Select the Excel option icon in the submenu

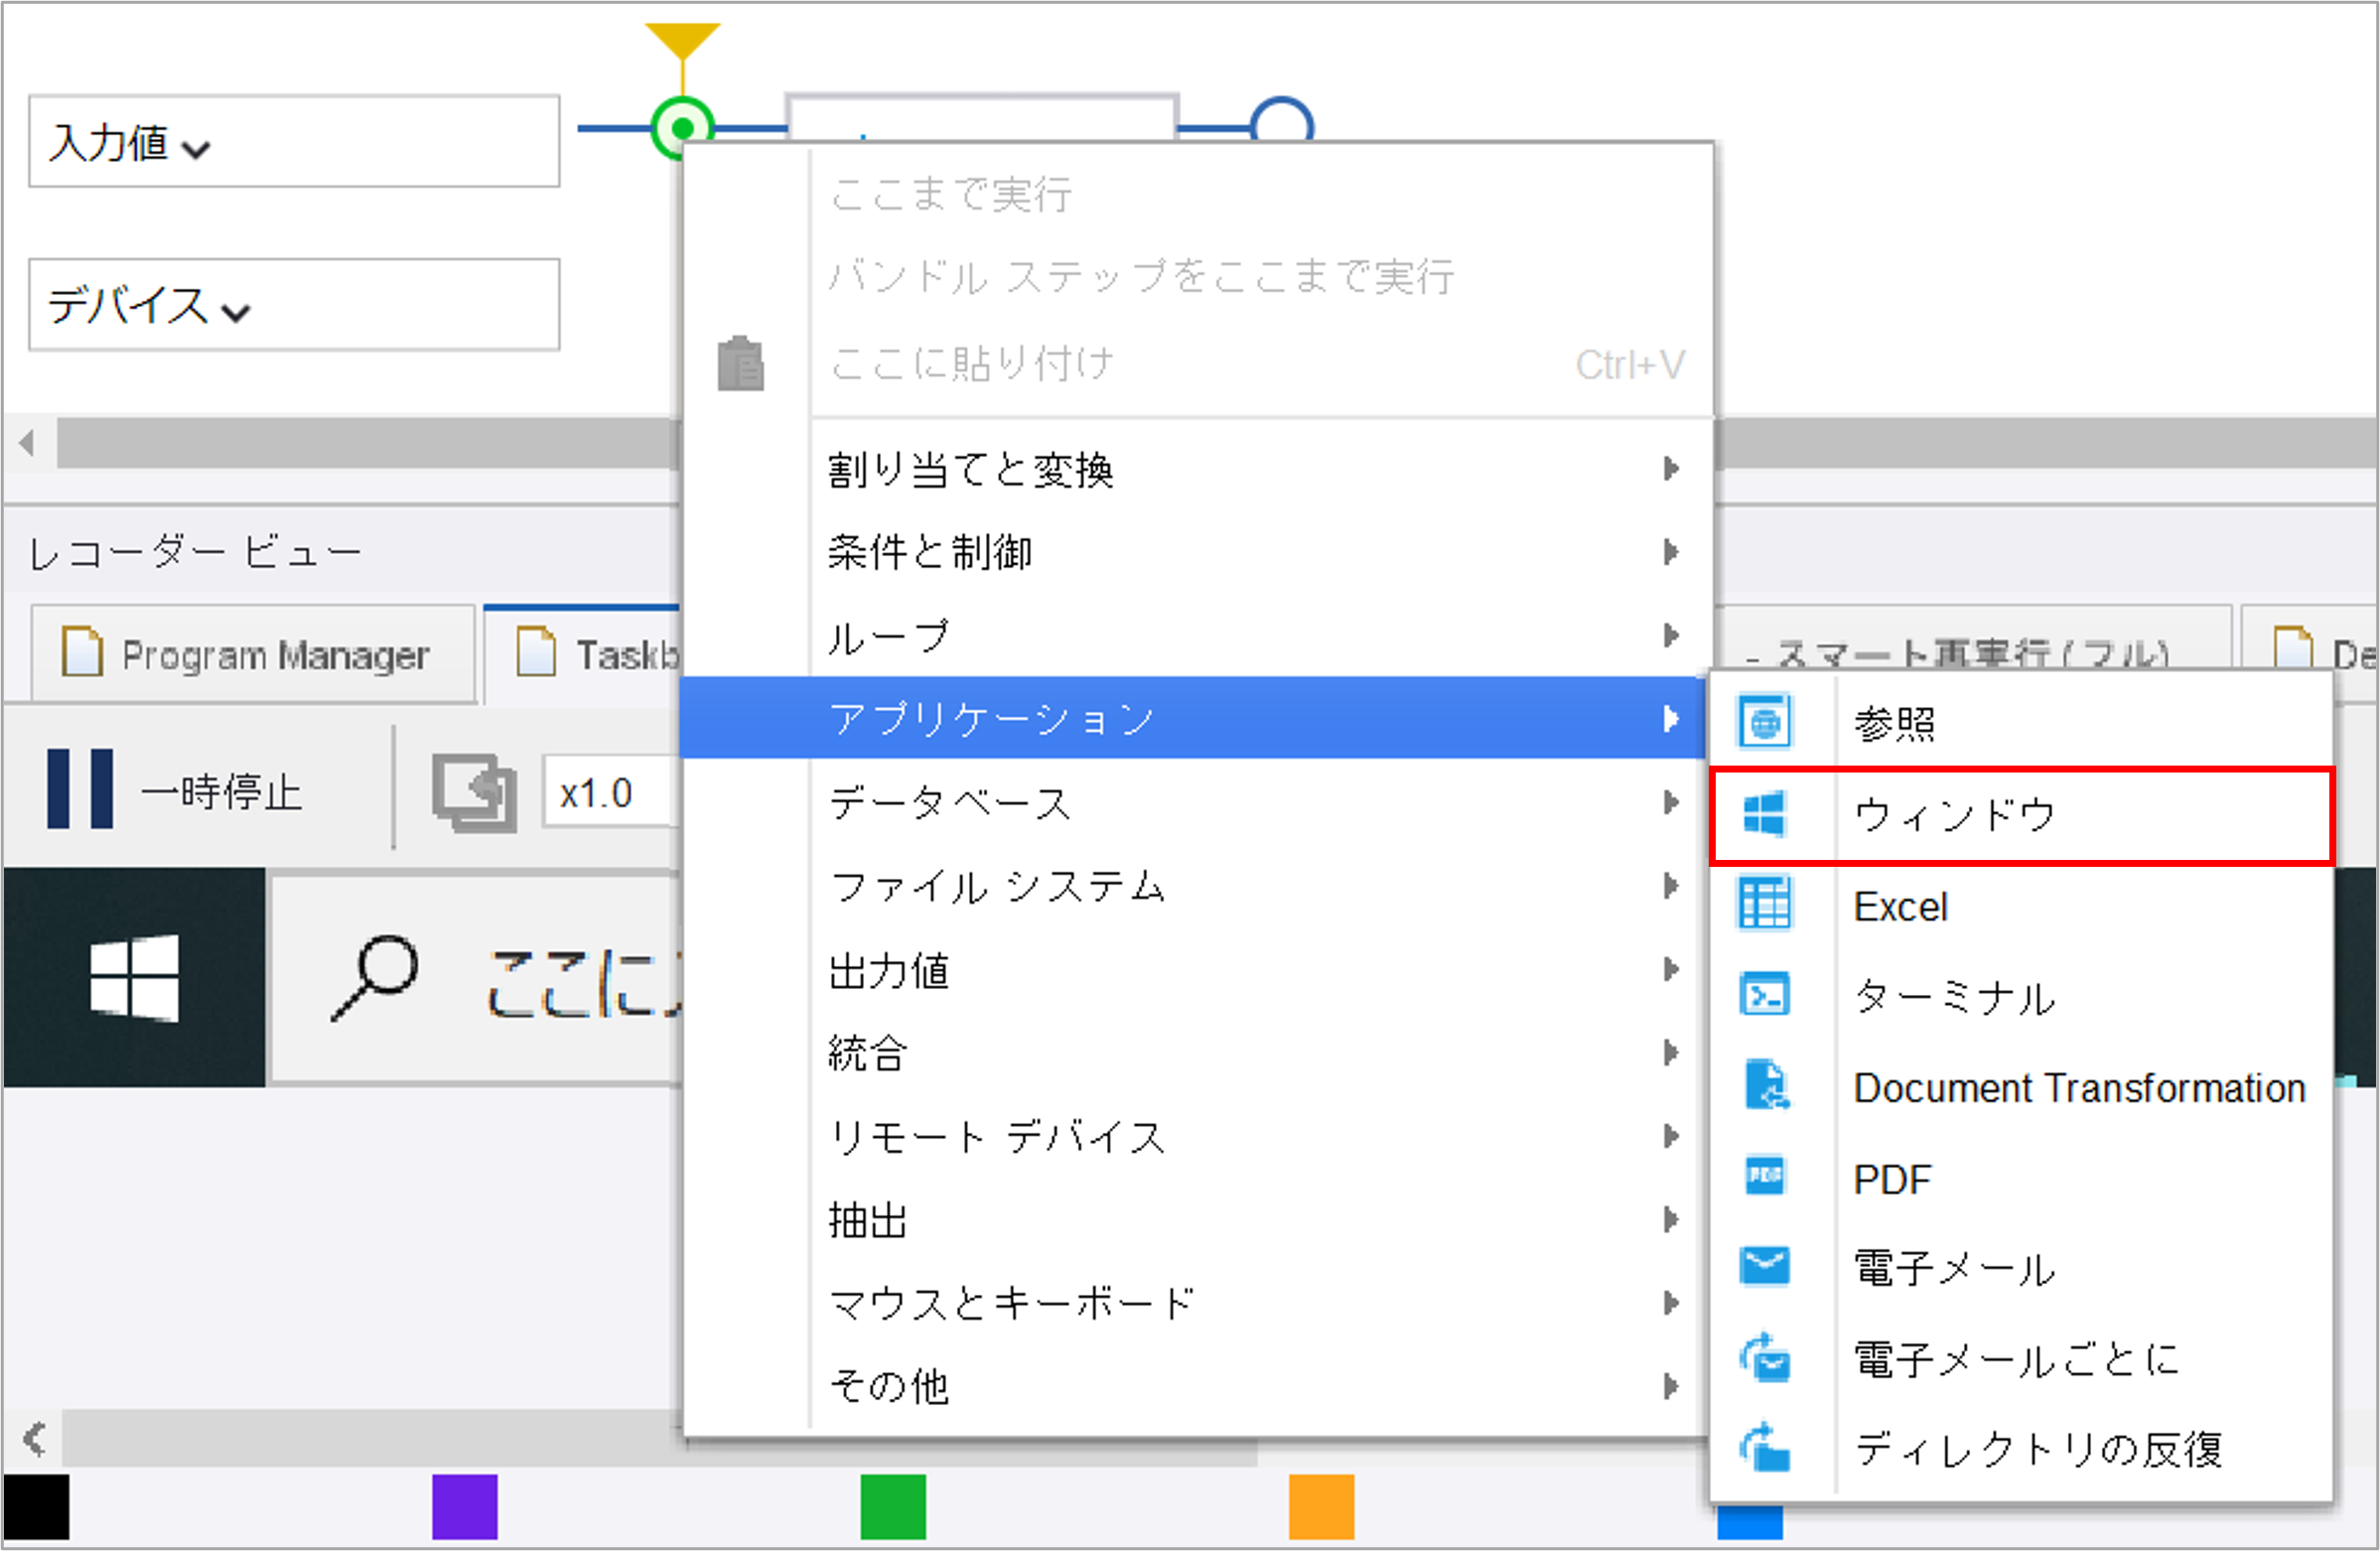[1765, 905]
